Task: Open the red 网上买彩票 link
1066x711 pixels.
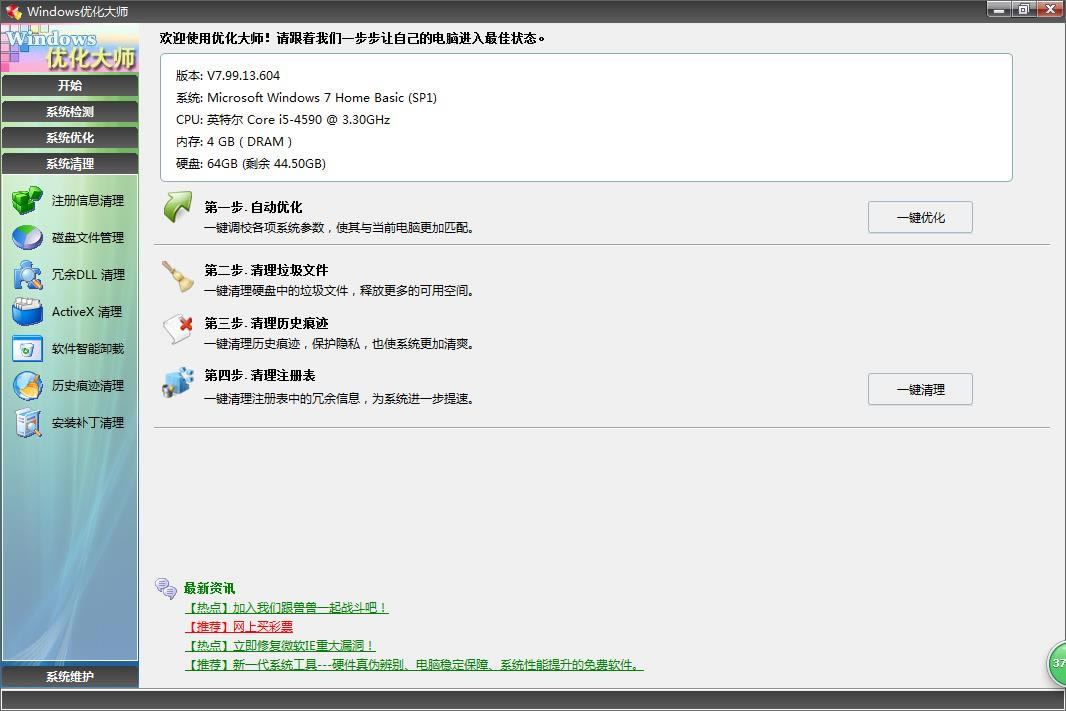Action: point(239,627)
